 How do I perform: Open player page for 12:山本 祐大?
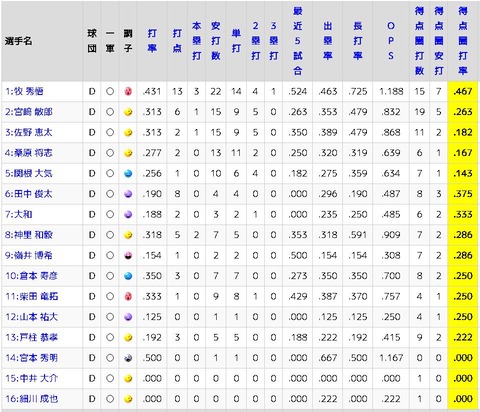(x=31, y=317)
